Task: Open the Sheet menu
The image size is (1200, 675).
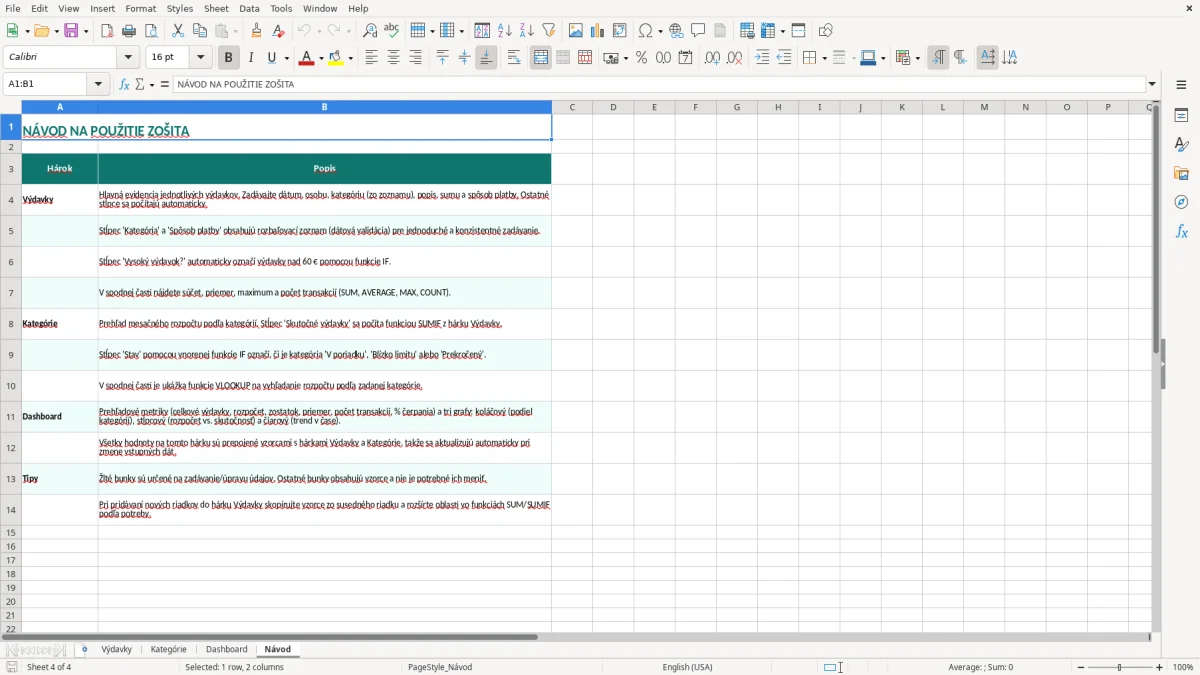Action: click(x=217, y=8)
